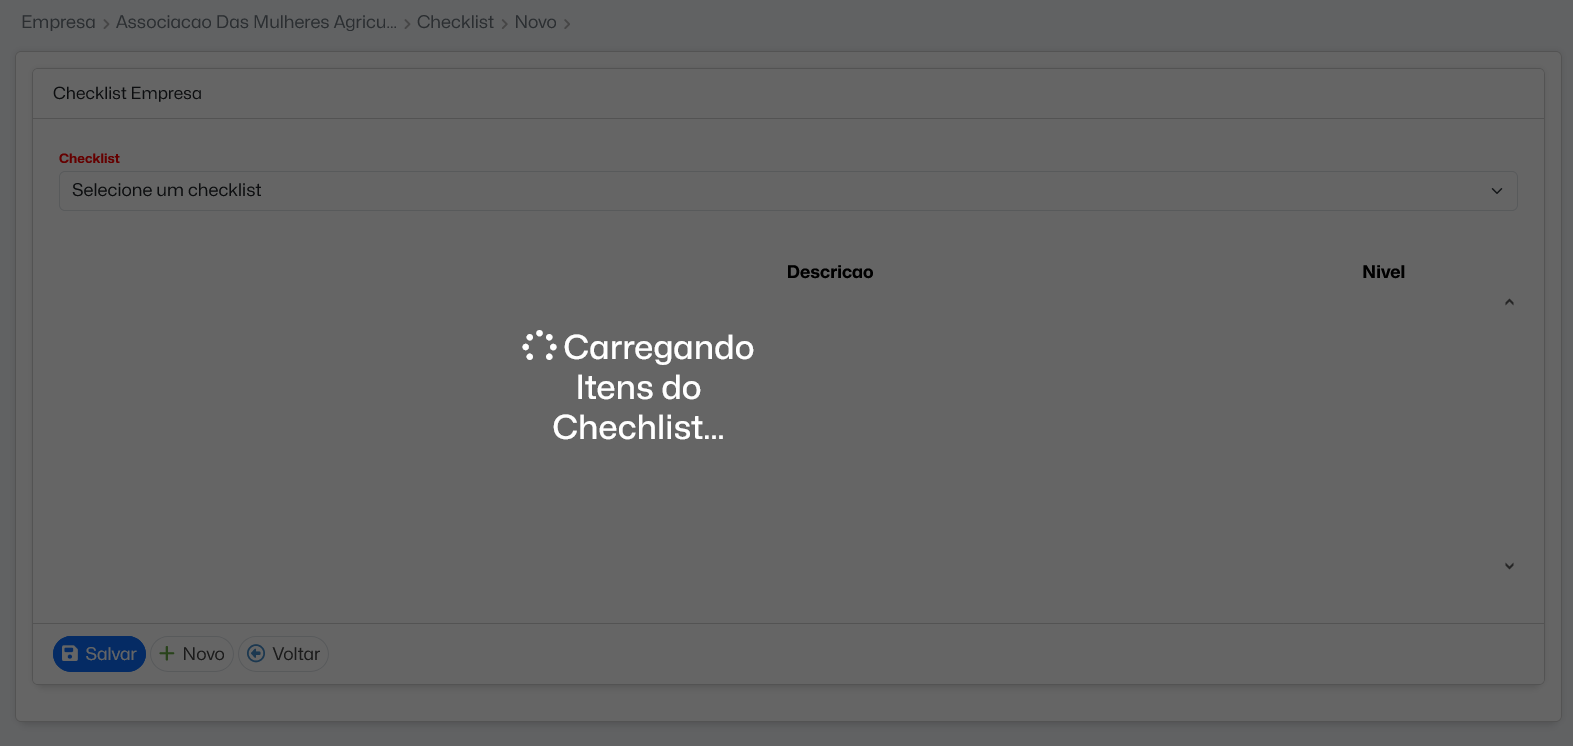
Task: Click the chevron after the Empresa breadcrumb
Action: tap(106, 24)
